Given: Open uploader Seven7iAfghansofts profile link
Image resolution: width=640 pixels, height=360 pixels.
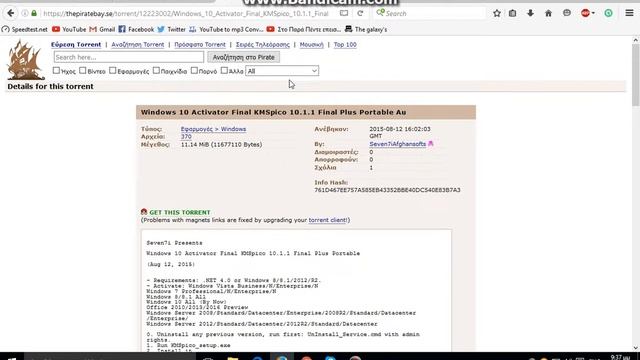Looking at the screenshot, I should pos(398,144).
